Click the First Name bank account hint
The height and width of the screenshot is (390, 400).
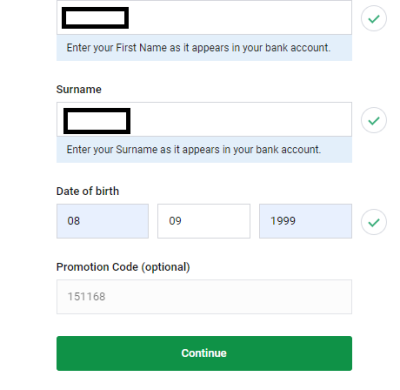point(198,48)
